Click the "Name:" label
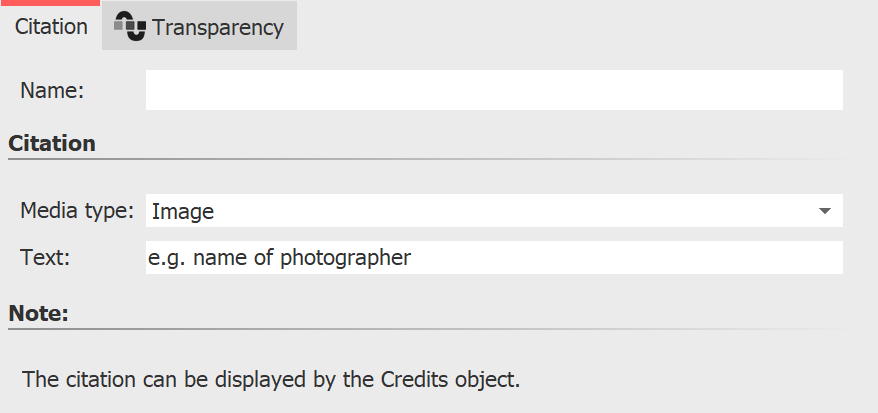Screen dimensions: 878x413 coord(52,90)
